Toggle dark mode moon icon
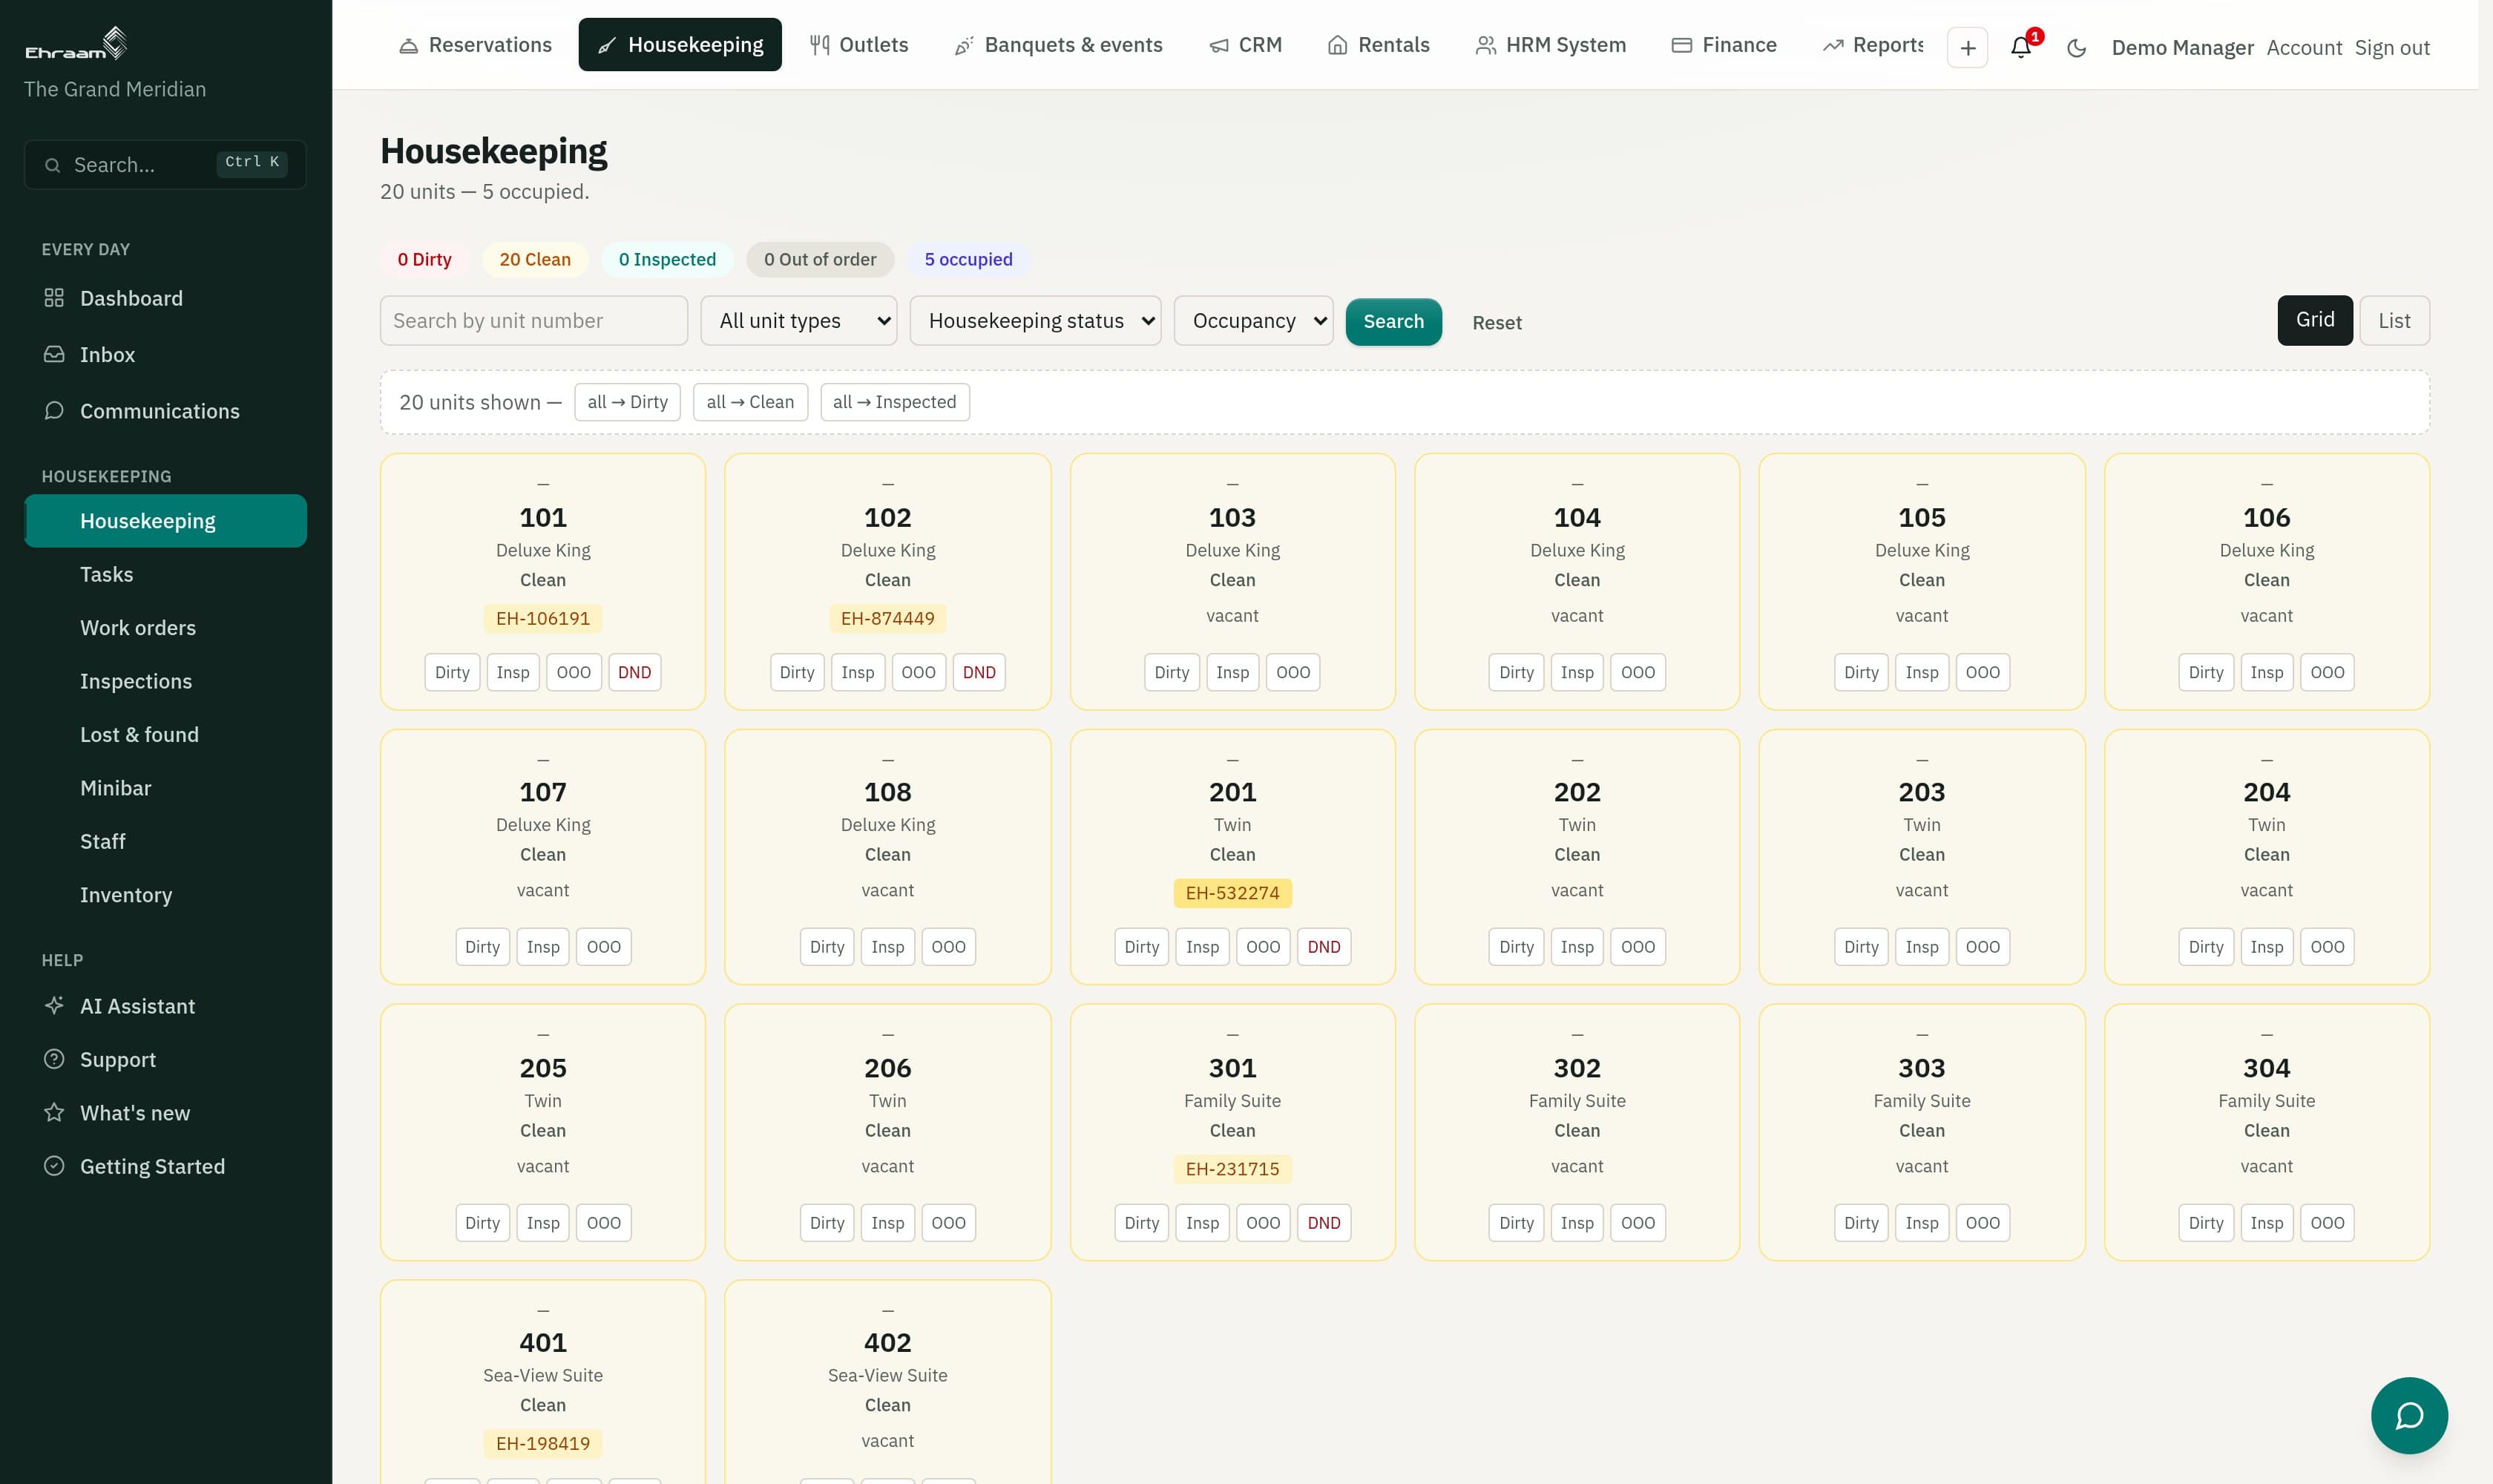This screenshot has height=1484, width=2493. tap(2076, 47)
